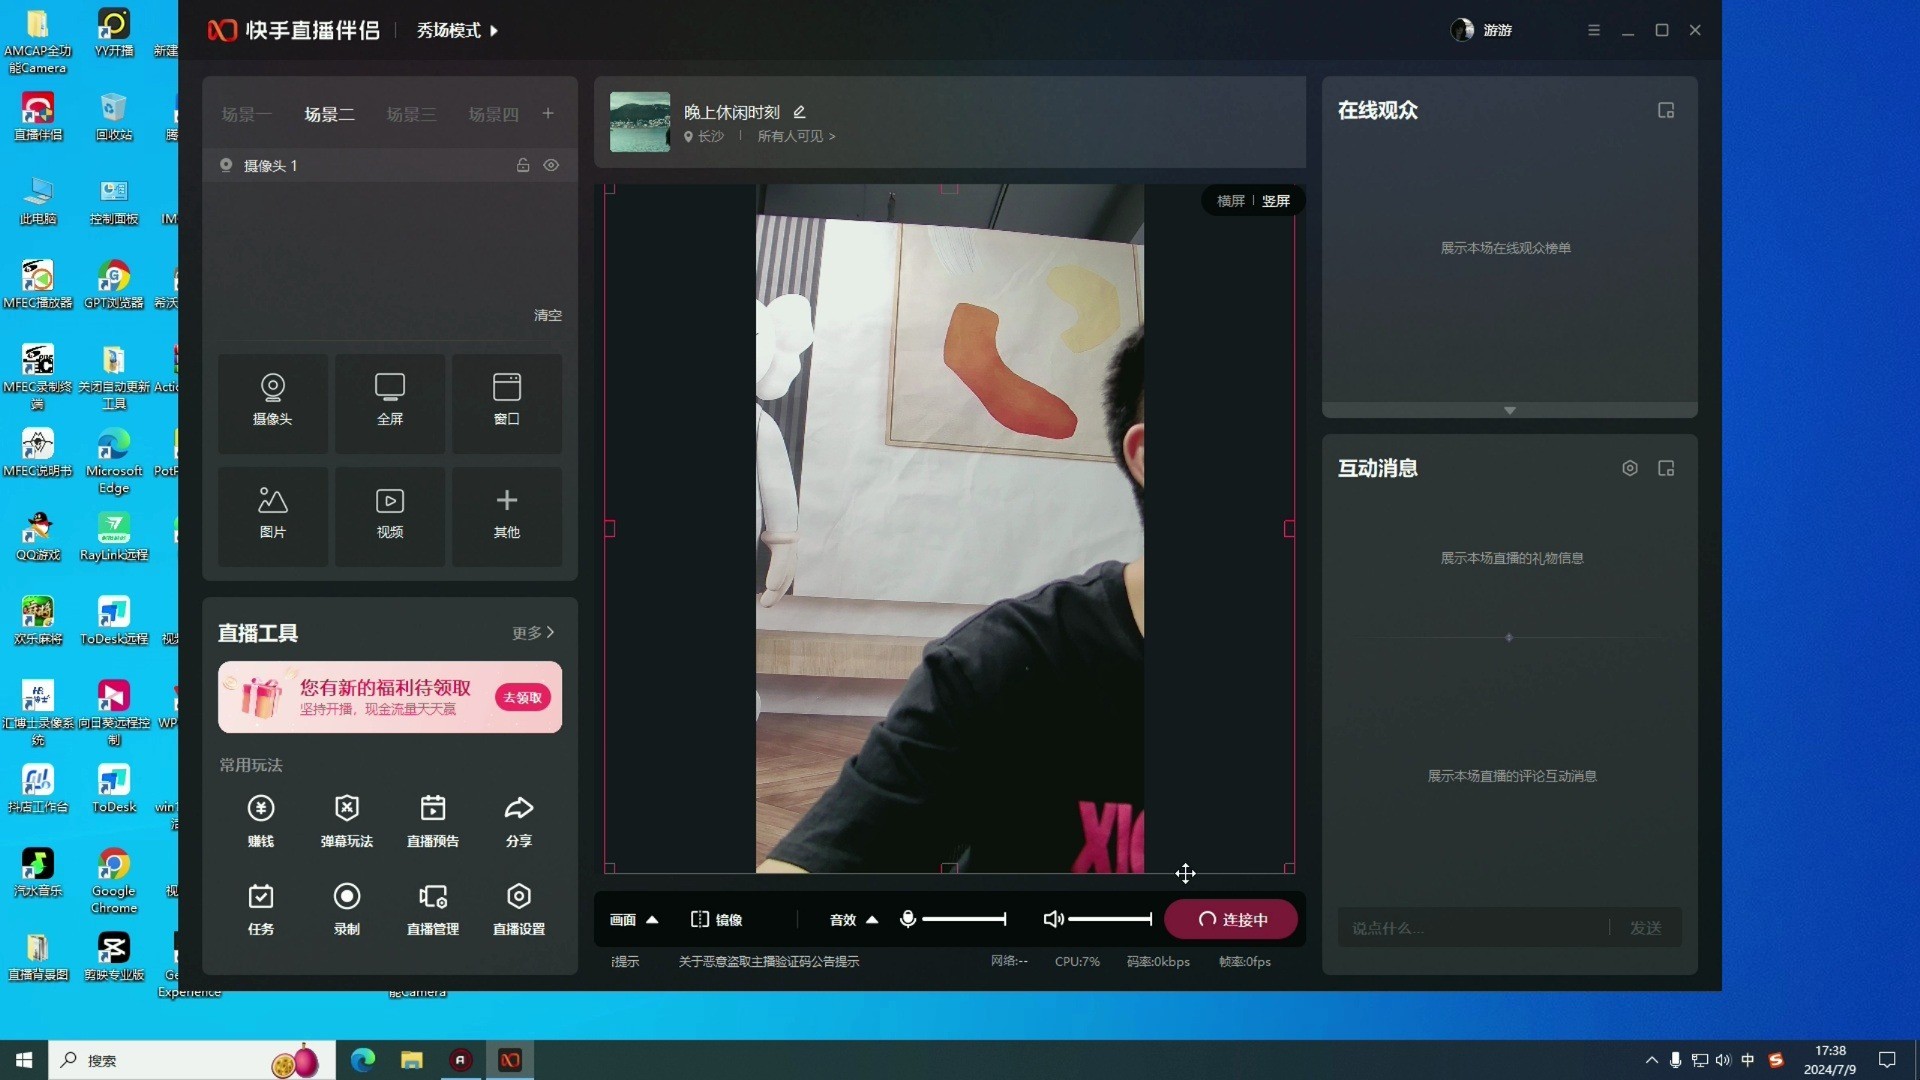Switch to 竖屏 (Portrait) mode toggle

pyautogui.click(x=1273, y=200)
